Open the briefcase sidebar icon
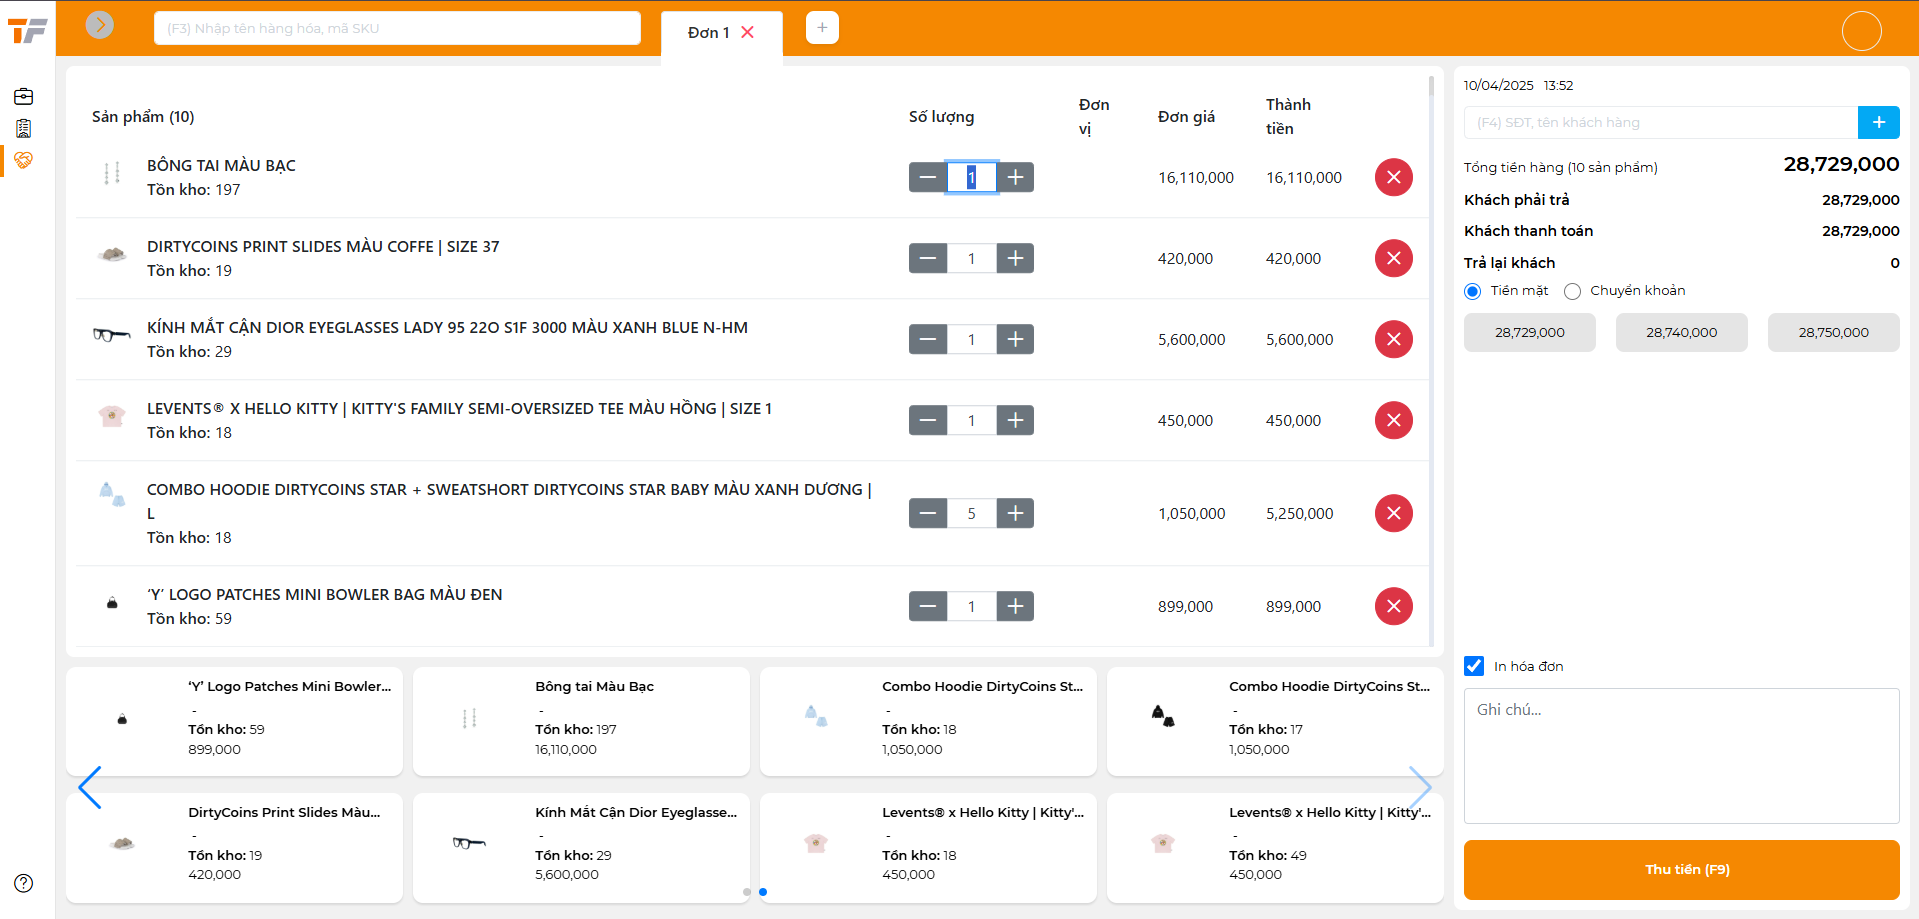 click(24, 97)
